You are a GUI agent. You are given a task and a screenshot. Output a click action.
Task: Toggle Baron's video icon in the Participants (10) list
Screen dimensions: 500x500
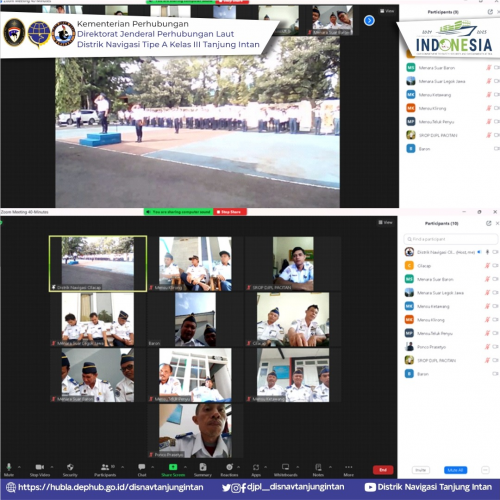pos(496,374)
